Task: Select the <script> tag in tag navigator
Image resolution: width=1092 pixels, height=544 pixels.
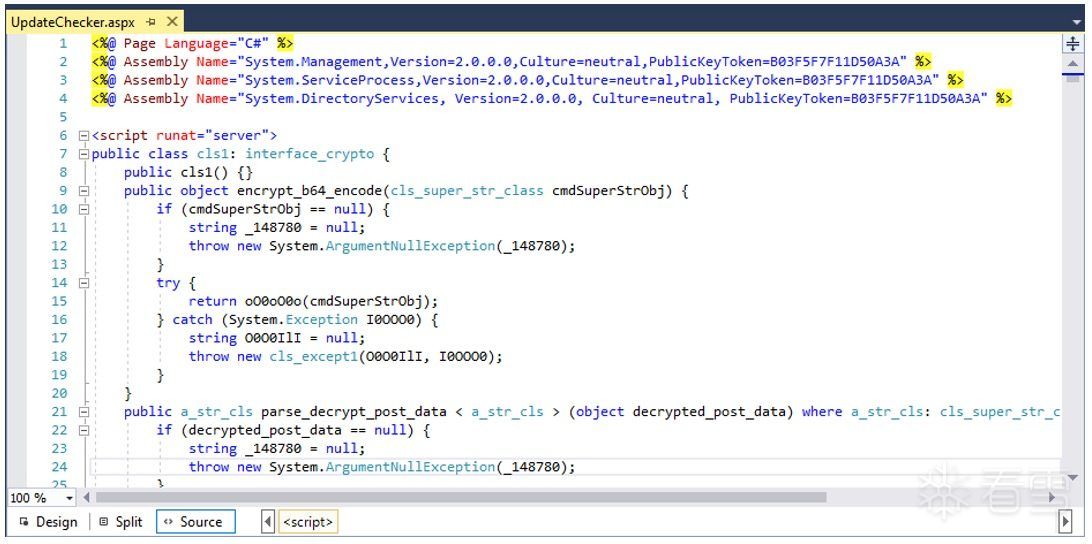Action: coord(308,522)
